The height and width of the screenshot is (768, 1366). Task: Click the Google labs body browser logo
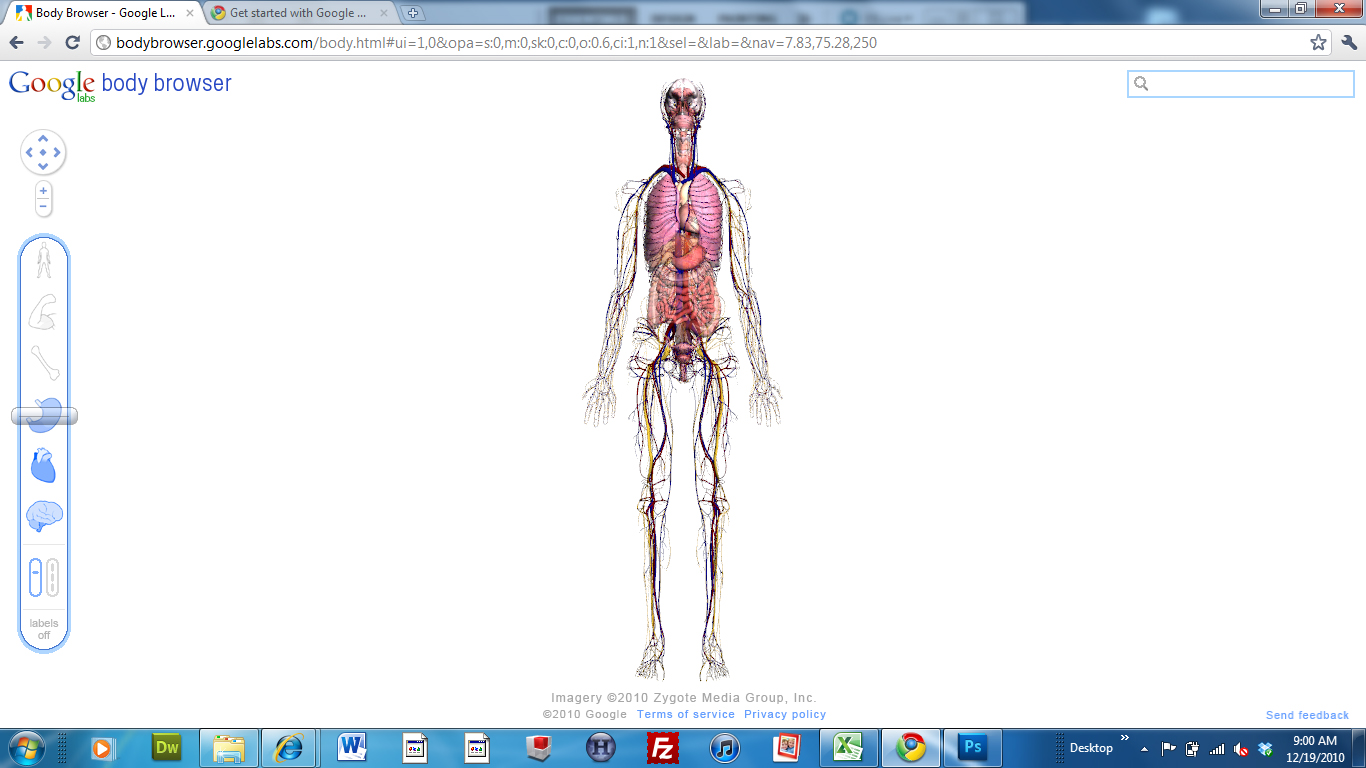[120, 85]
